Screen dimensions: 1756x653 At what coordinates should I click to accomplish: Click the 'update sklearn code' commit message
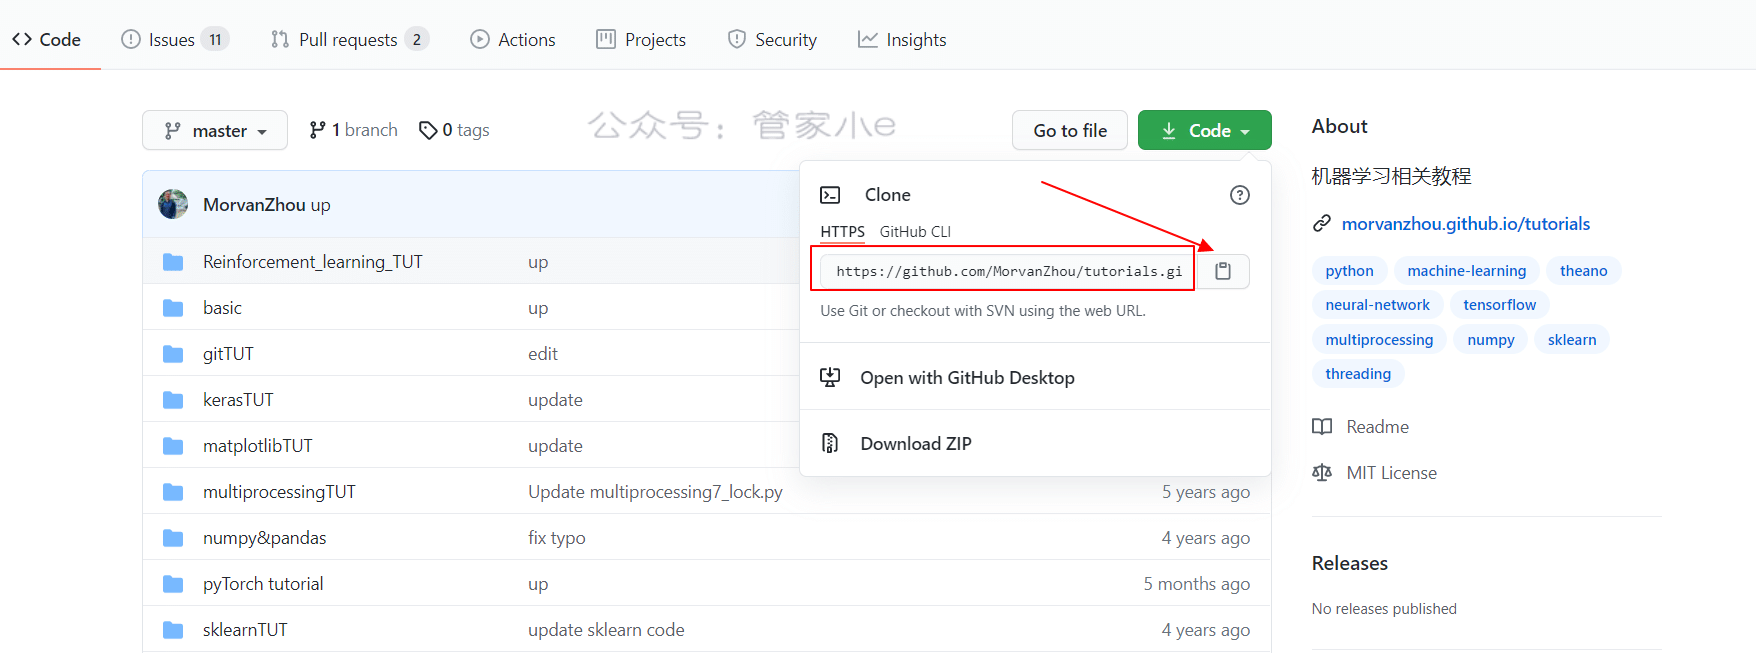pos(606,630)
